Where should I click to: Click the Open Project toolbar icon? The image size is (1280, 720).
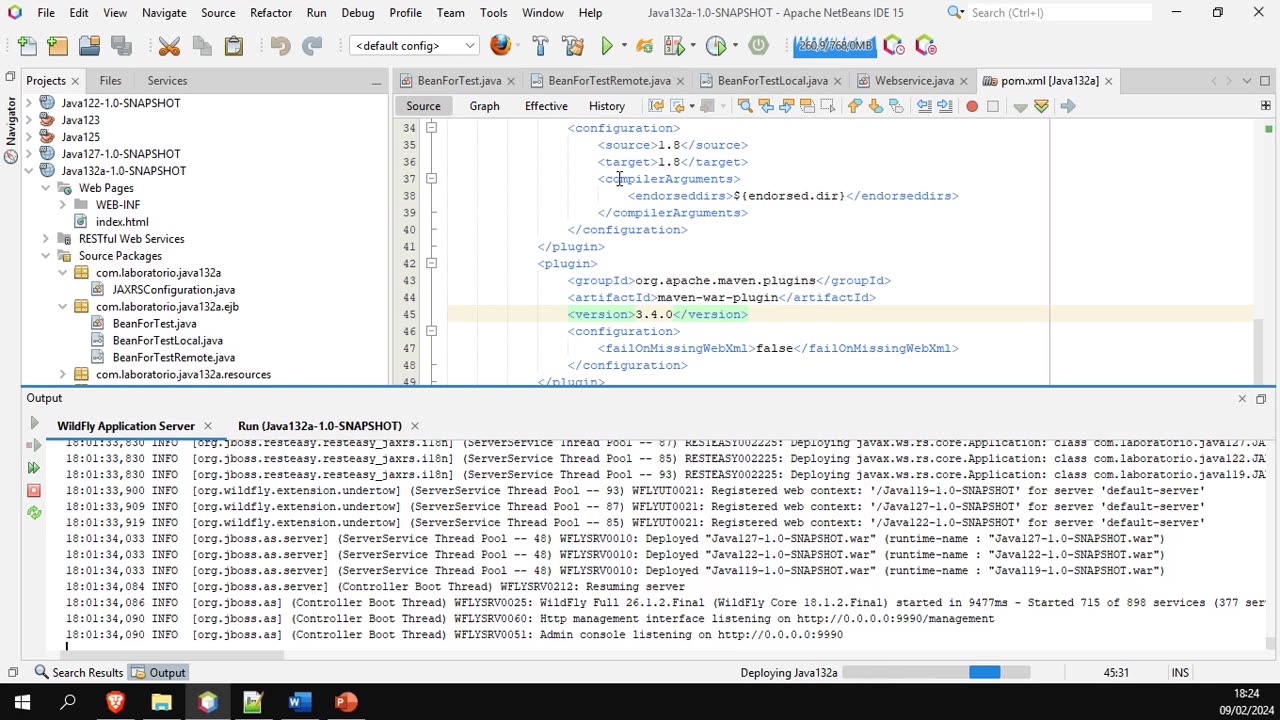89,46
